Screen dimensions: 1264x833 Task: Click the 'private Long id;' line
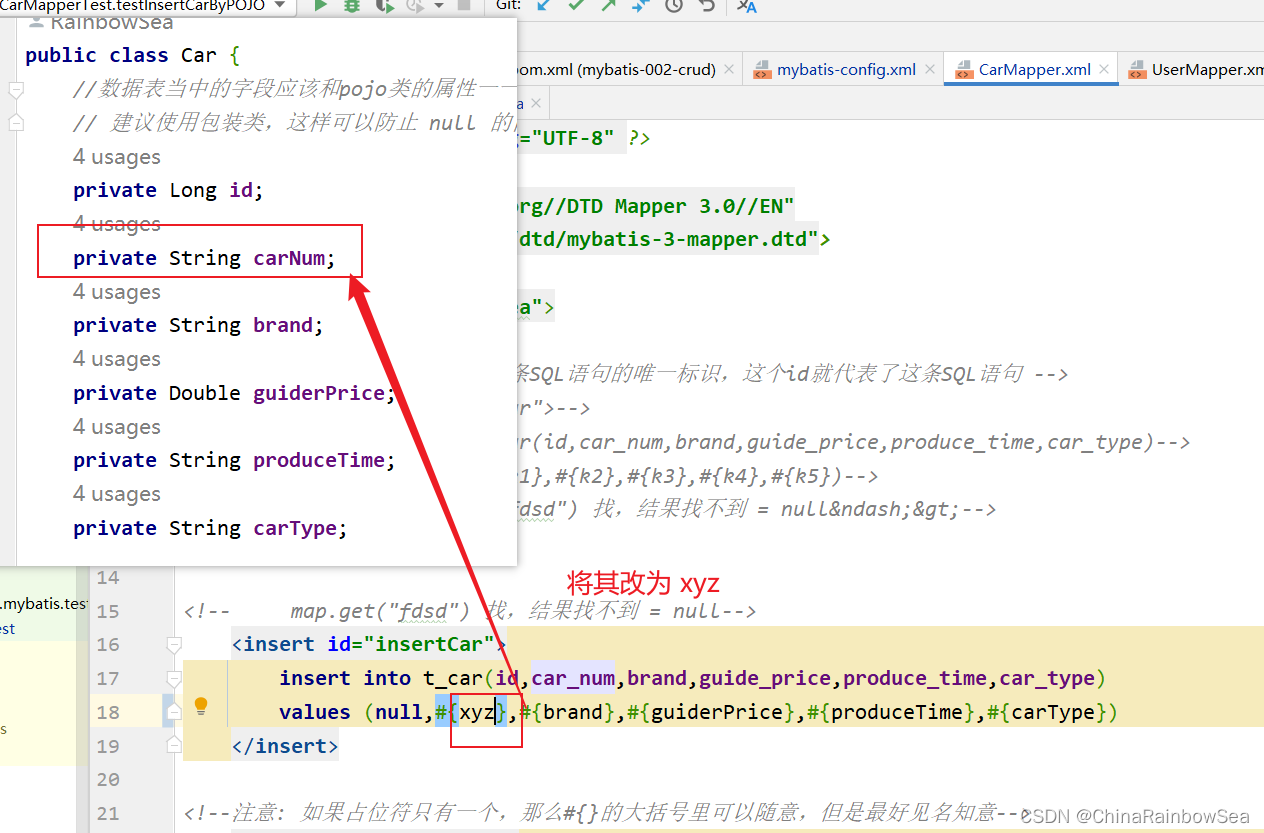coord(168,190)
